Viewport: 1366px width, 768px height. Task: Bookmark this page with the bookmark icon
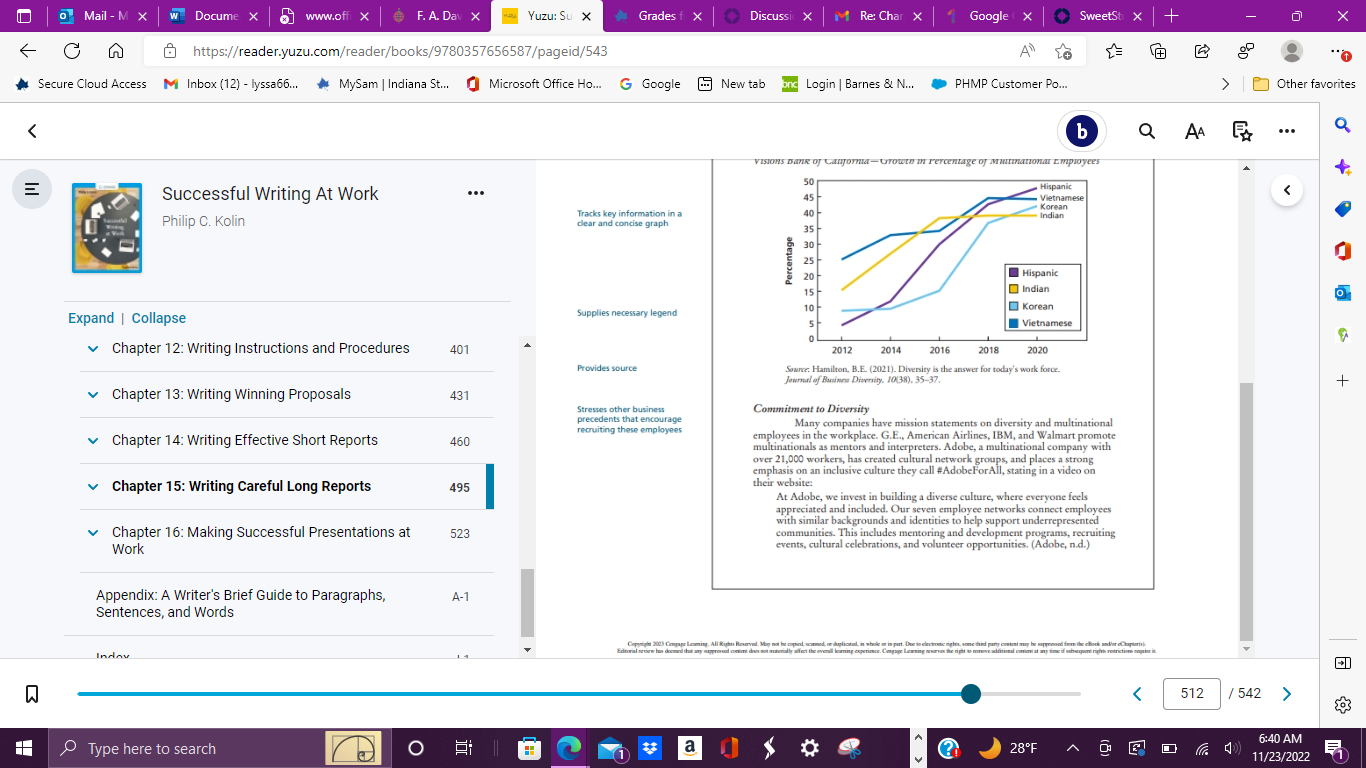tap(32, 694)
